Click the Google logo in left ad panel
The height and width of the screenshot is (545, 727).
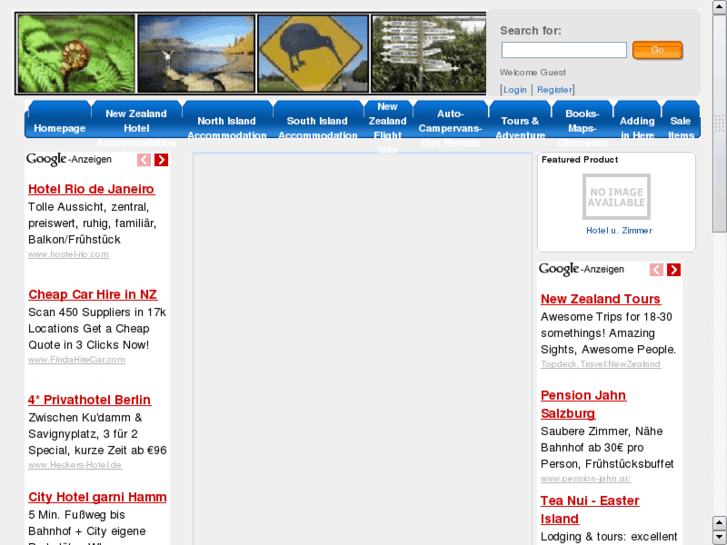46,159
